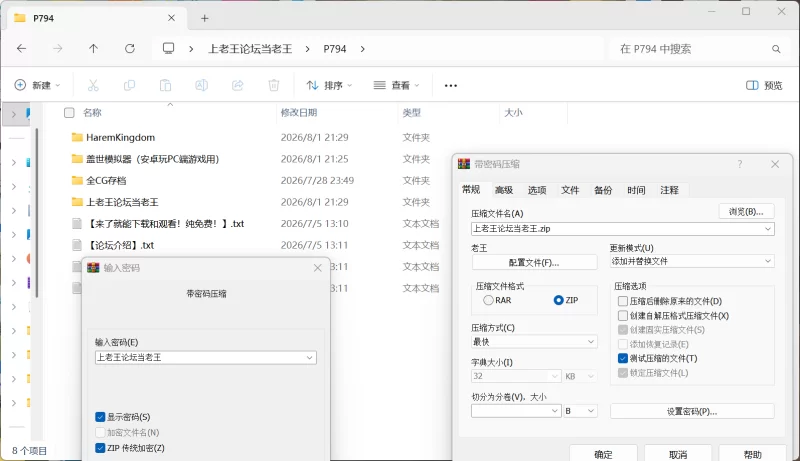Click the WinRAR icon in 带密码压缩 title bar
800x461 pixels.
click(x=464, y=164)
